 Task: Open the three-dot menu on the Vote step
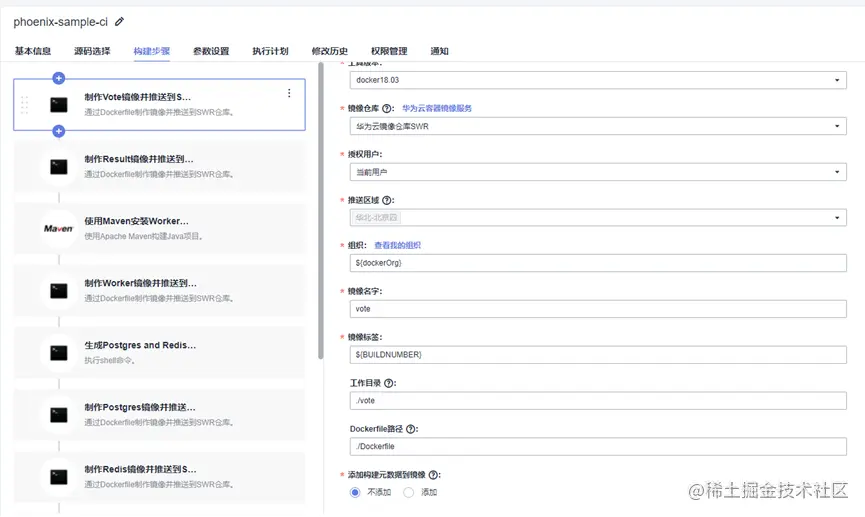point(289,93)
